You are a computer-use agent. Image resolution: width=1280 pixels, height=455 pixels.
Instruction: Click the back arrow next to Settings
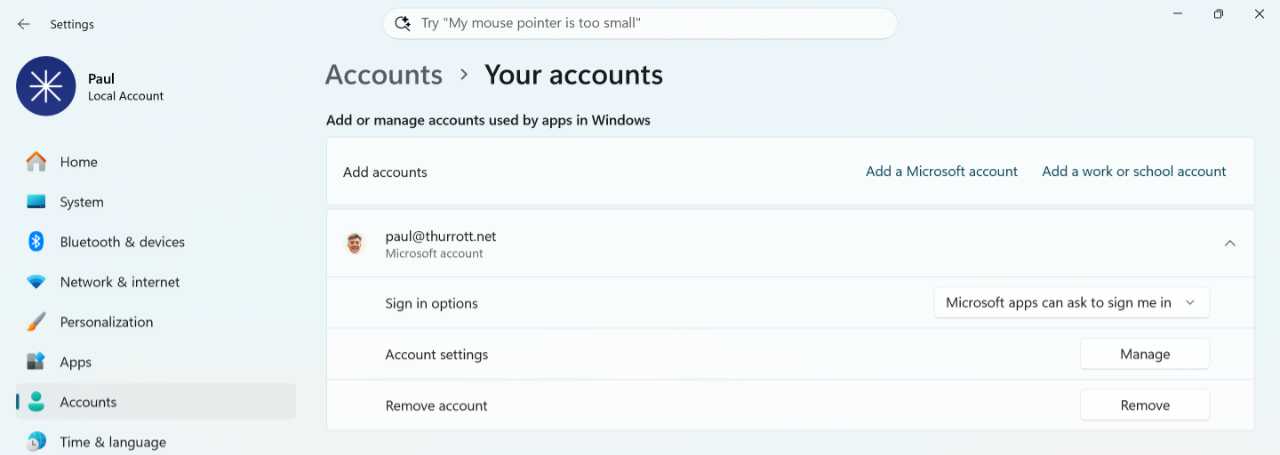23,24
